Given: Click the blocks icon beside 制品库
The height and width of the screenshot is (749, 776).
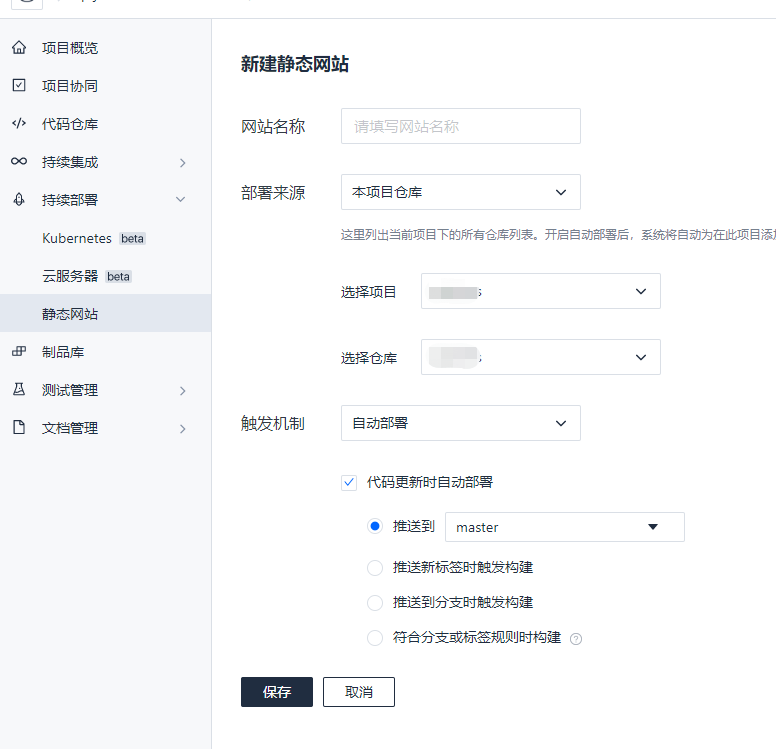Looking at the screenshot, I should click(x=19, y=352).
